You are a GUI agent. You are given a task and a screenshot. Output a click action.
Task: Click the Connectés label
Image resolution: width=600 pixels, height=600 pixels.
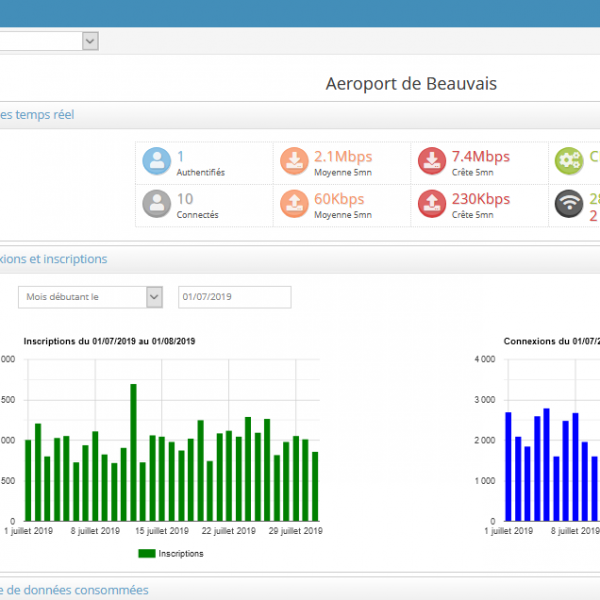click(197, 215)
